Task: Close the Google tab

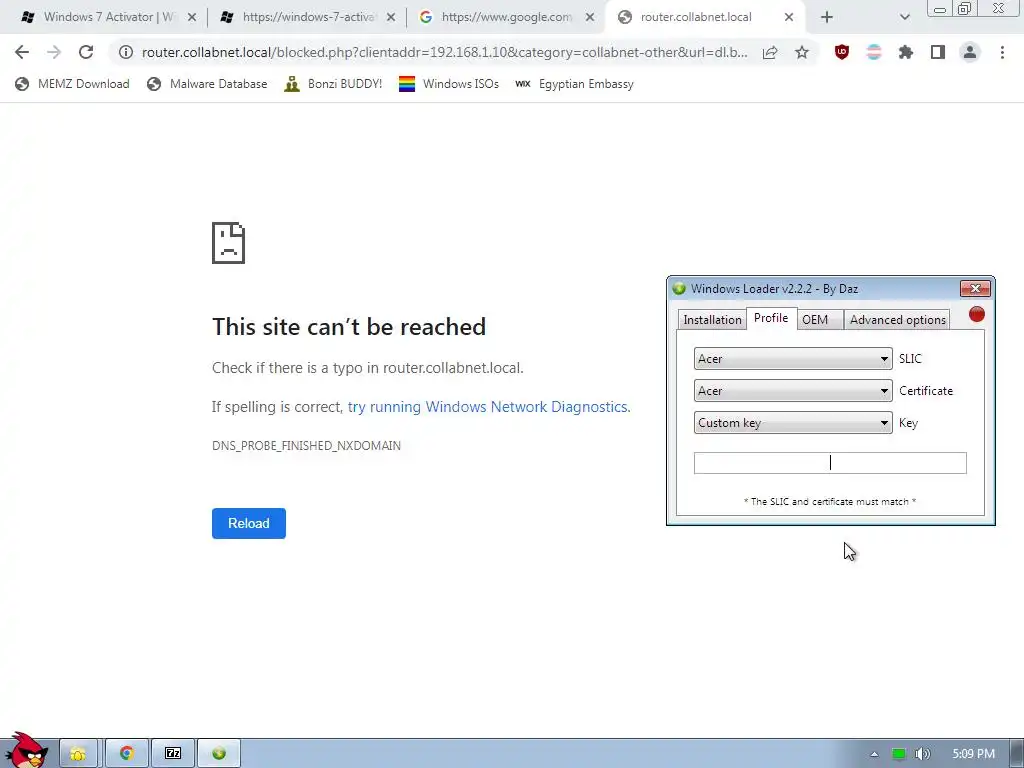Action: [x=590, y=18]
